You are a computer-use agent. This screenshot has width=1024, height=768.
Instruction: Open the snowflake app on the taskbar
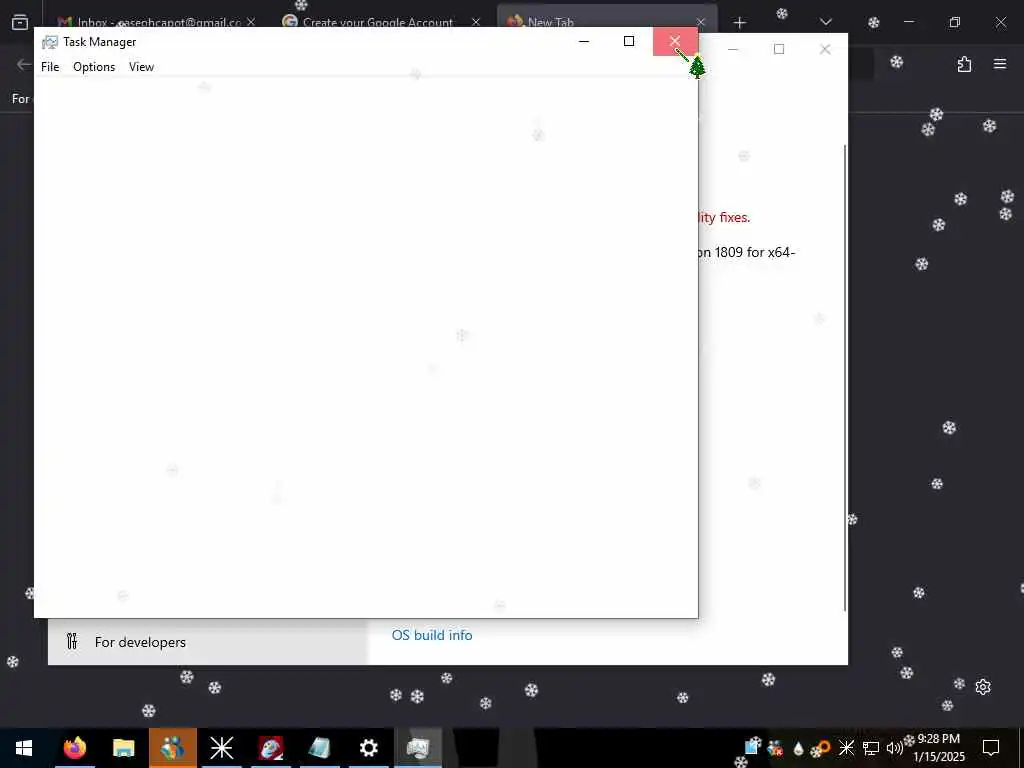pyautogui.click(x=221, y=748)
